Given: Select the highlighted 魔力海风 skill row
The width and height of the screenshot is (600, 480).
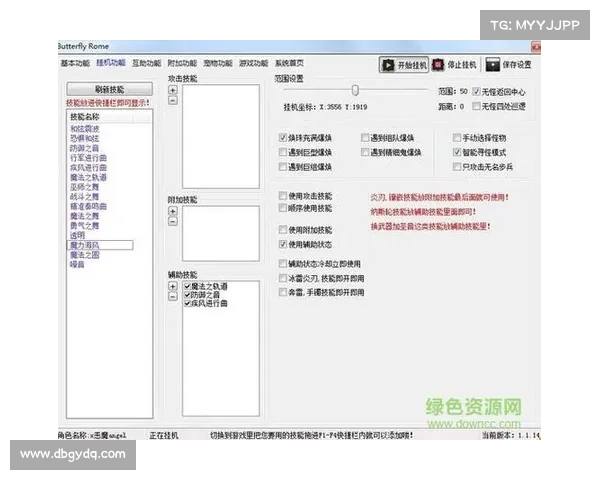Looking at the screenshot, I should click(100, 245).
